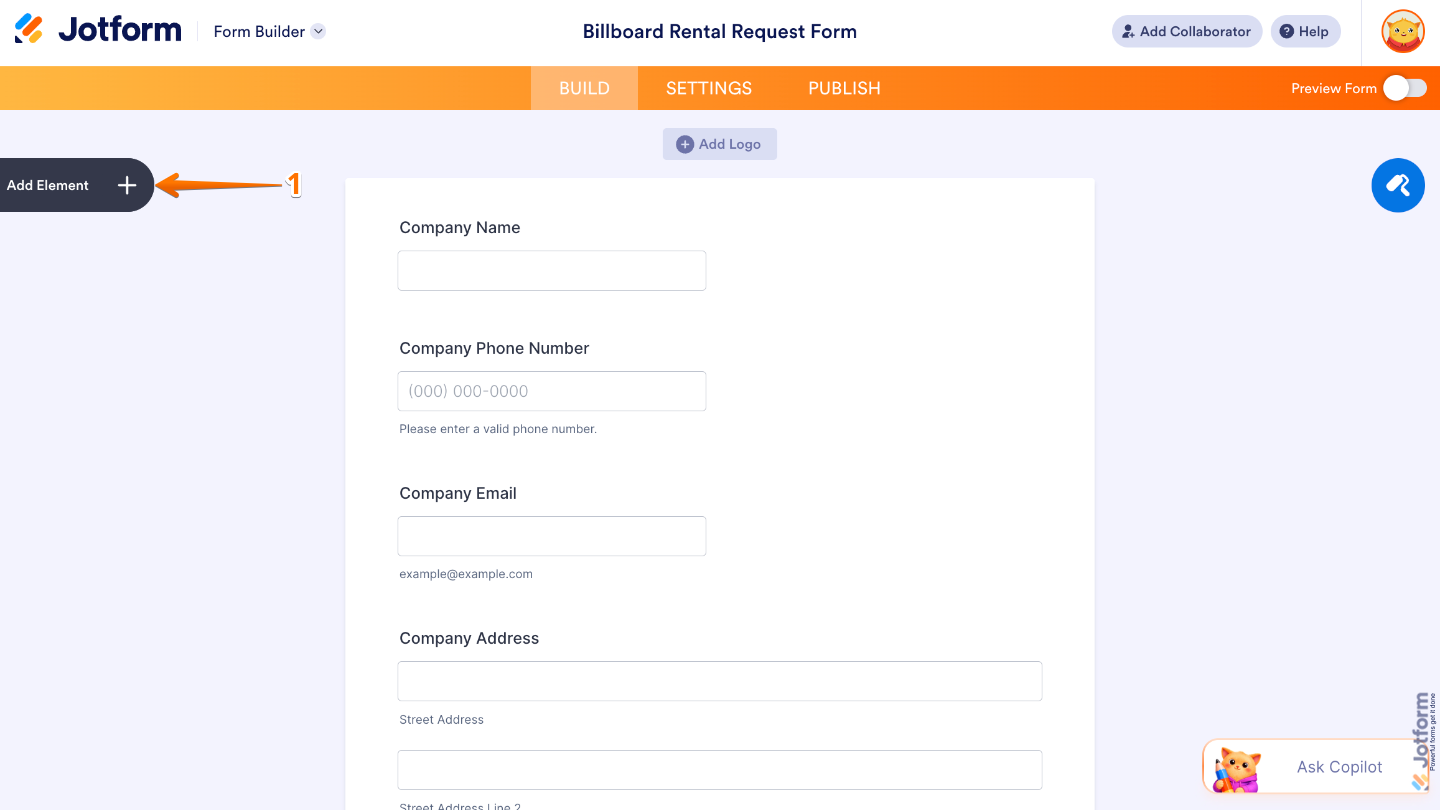Screen dimensions: 1440x810
Task: Click the Add Collaborator button
Action: click(x=1186, y=31)
